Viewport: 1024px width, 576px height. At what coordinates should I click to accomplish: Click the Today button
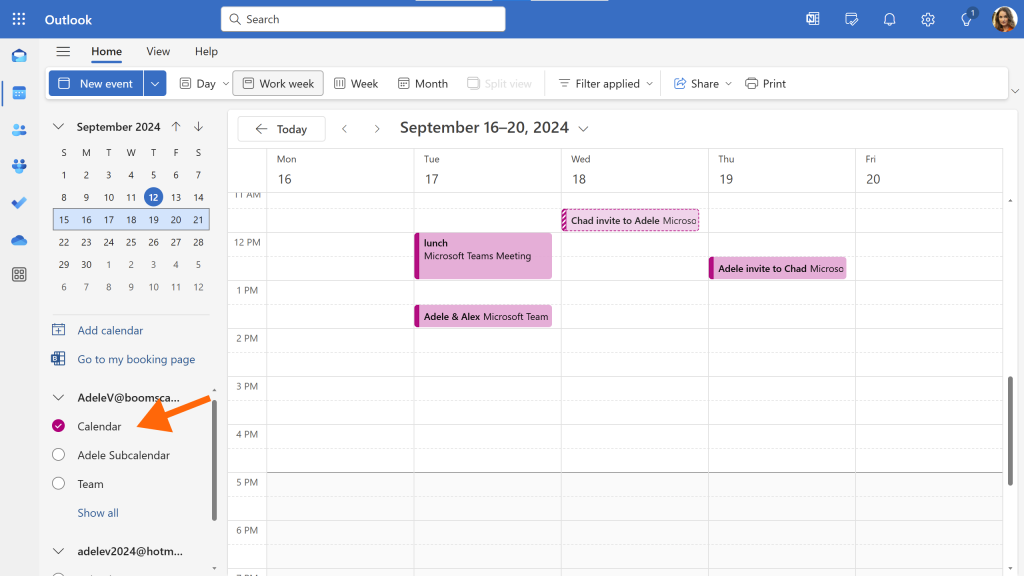[x=281, y=129]
